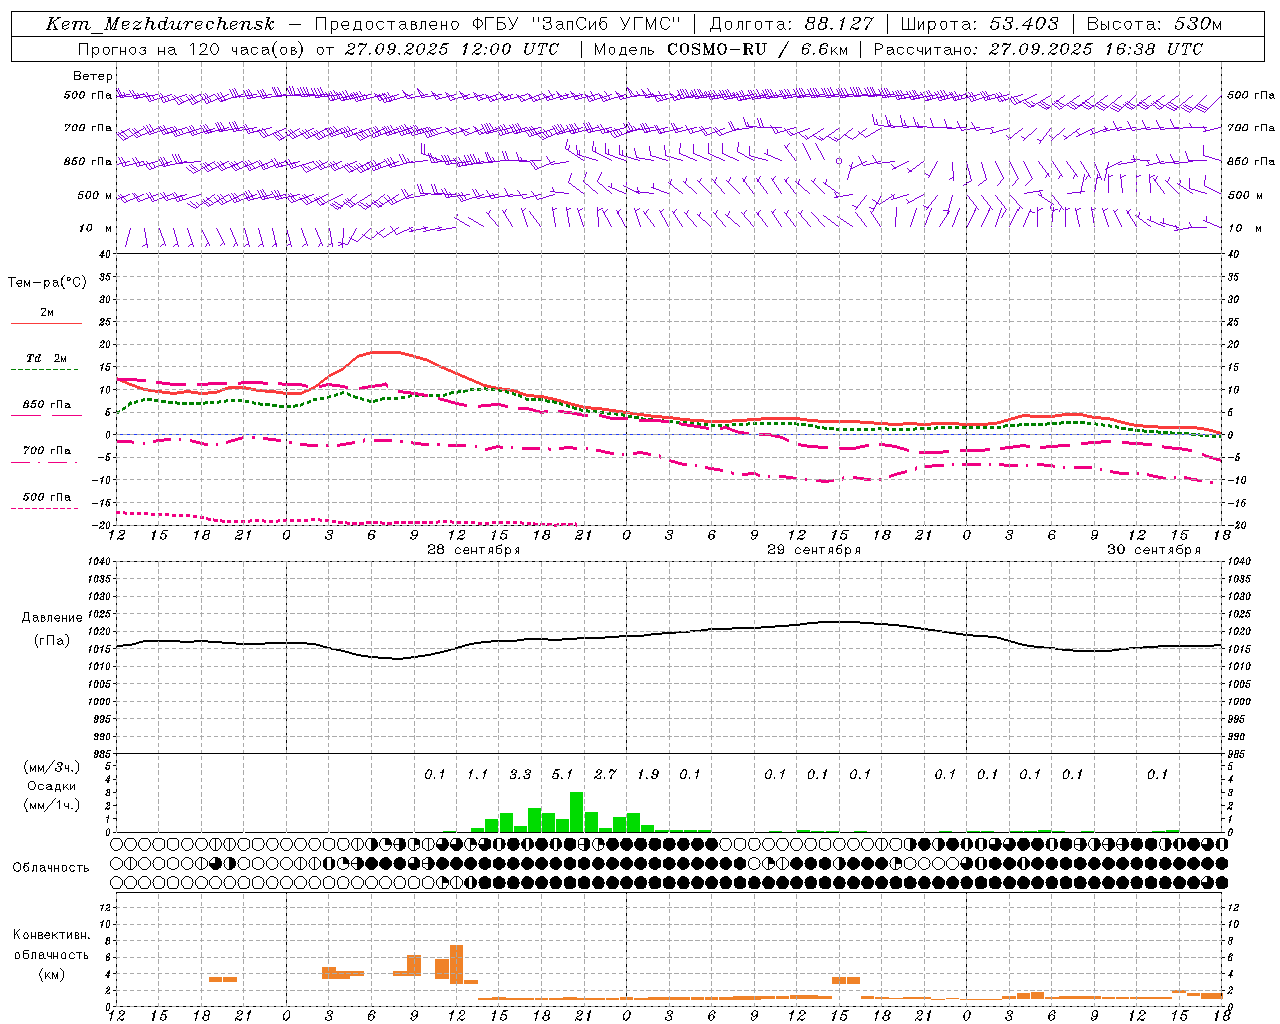
Task: Click the 5.1 three-hour precipitation value
Action: point(563,775)
